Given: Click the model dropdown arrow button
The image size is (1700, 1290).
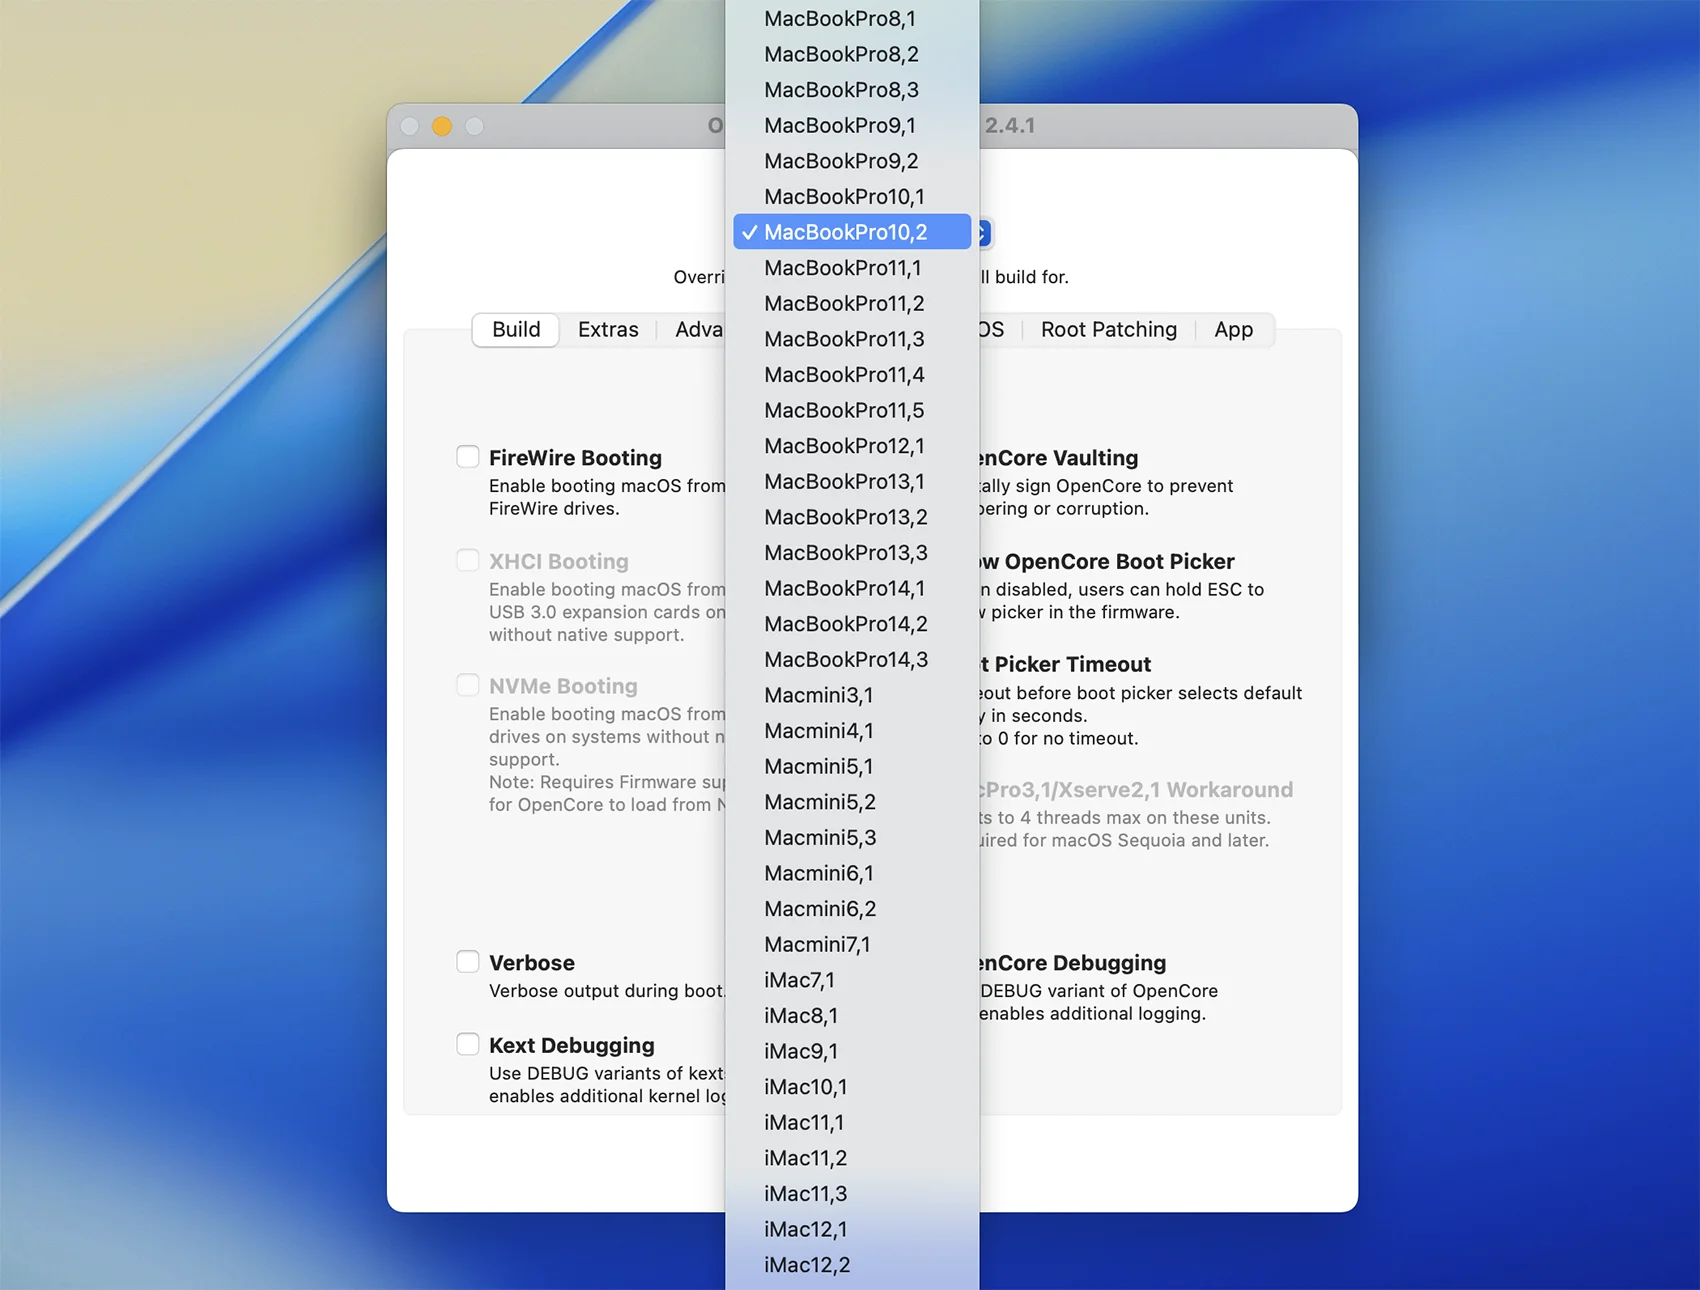Looking at the screenshot, I should 983,233.
